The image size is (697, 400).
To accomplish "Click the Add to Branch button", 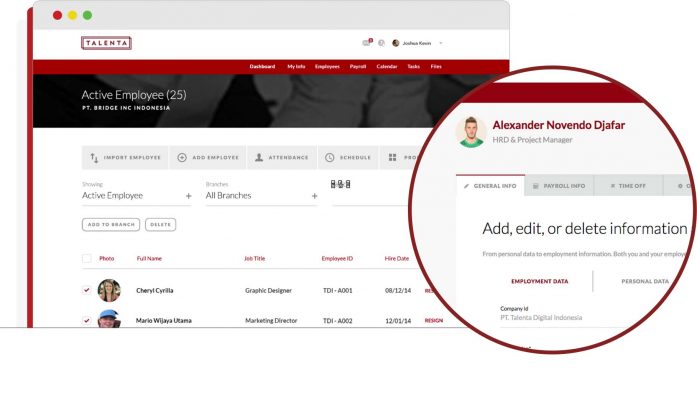I will tap(111, 224).
